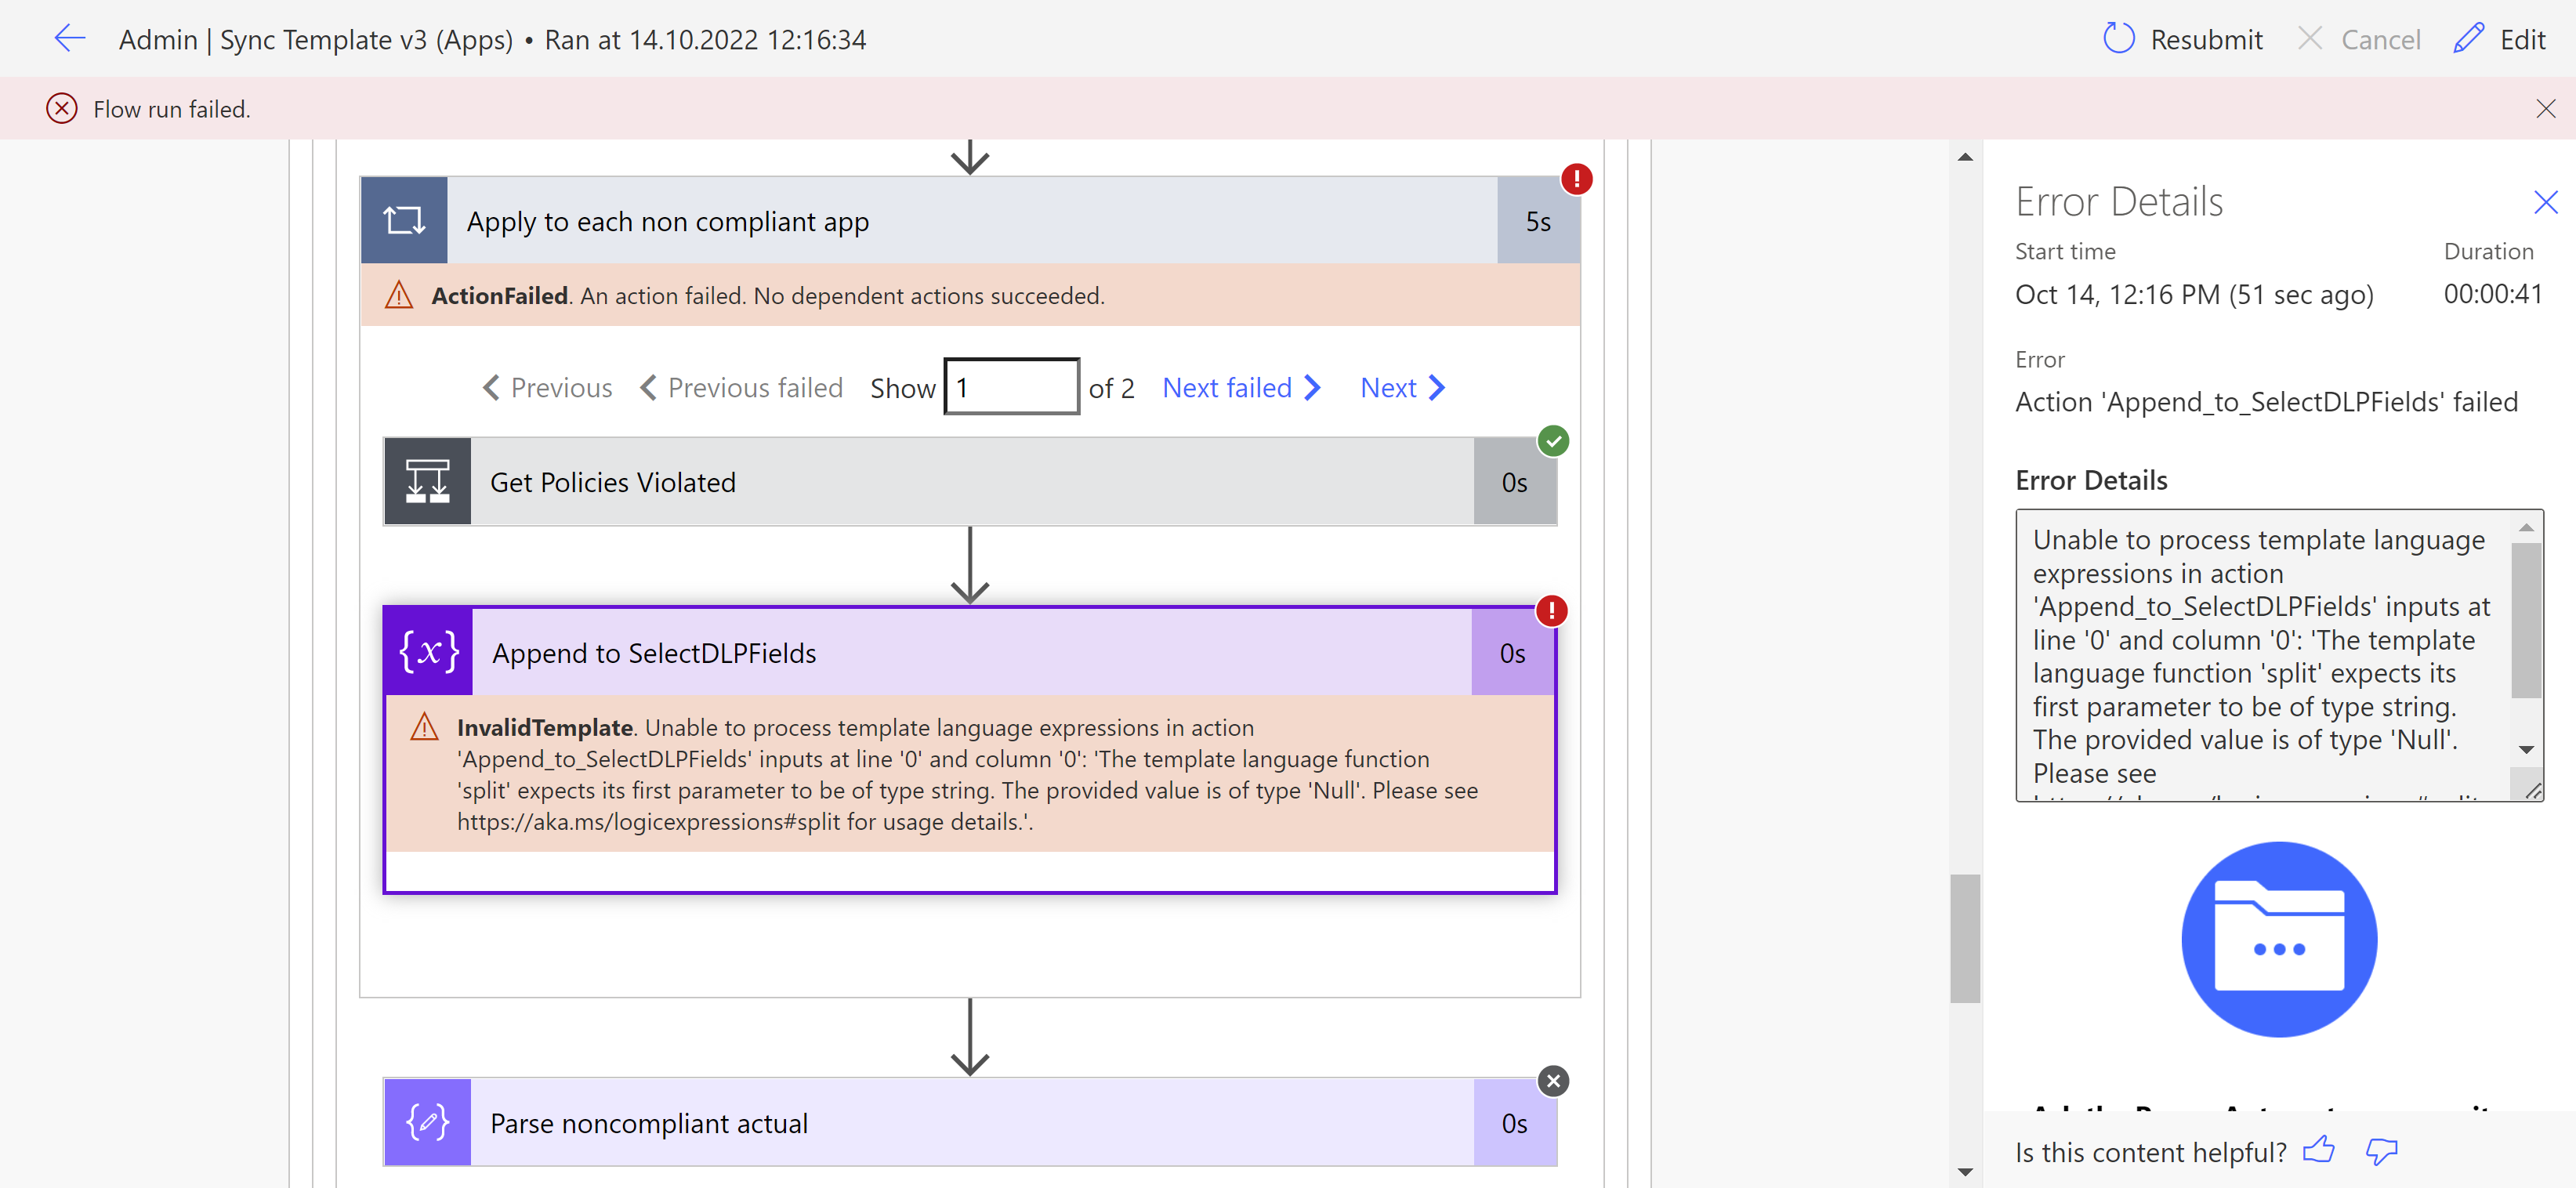Screen dimensions: 2576x1188
Task: Dismiss the Flow run failed banner
Action: click(x=2546, y=108)
